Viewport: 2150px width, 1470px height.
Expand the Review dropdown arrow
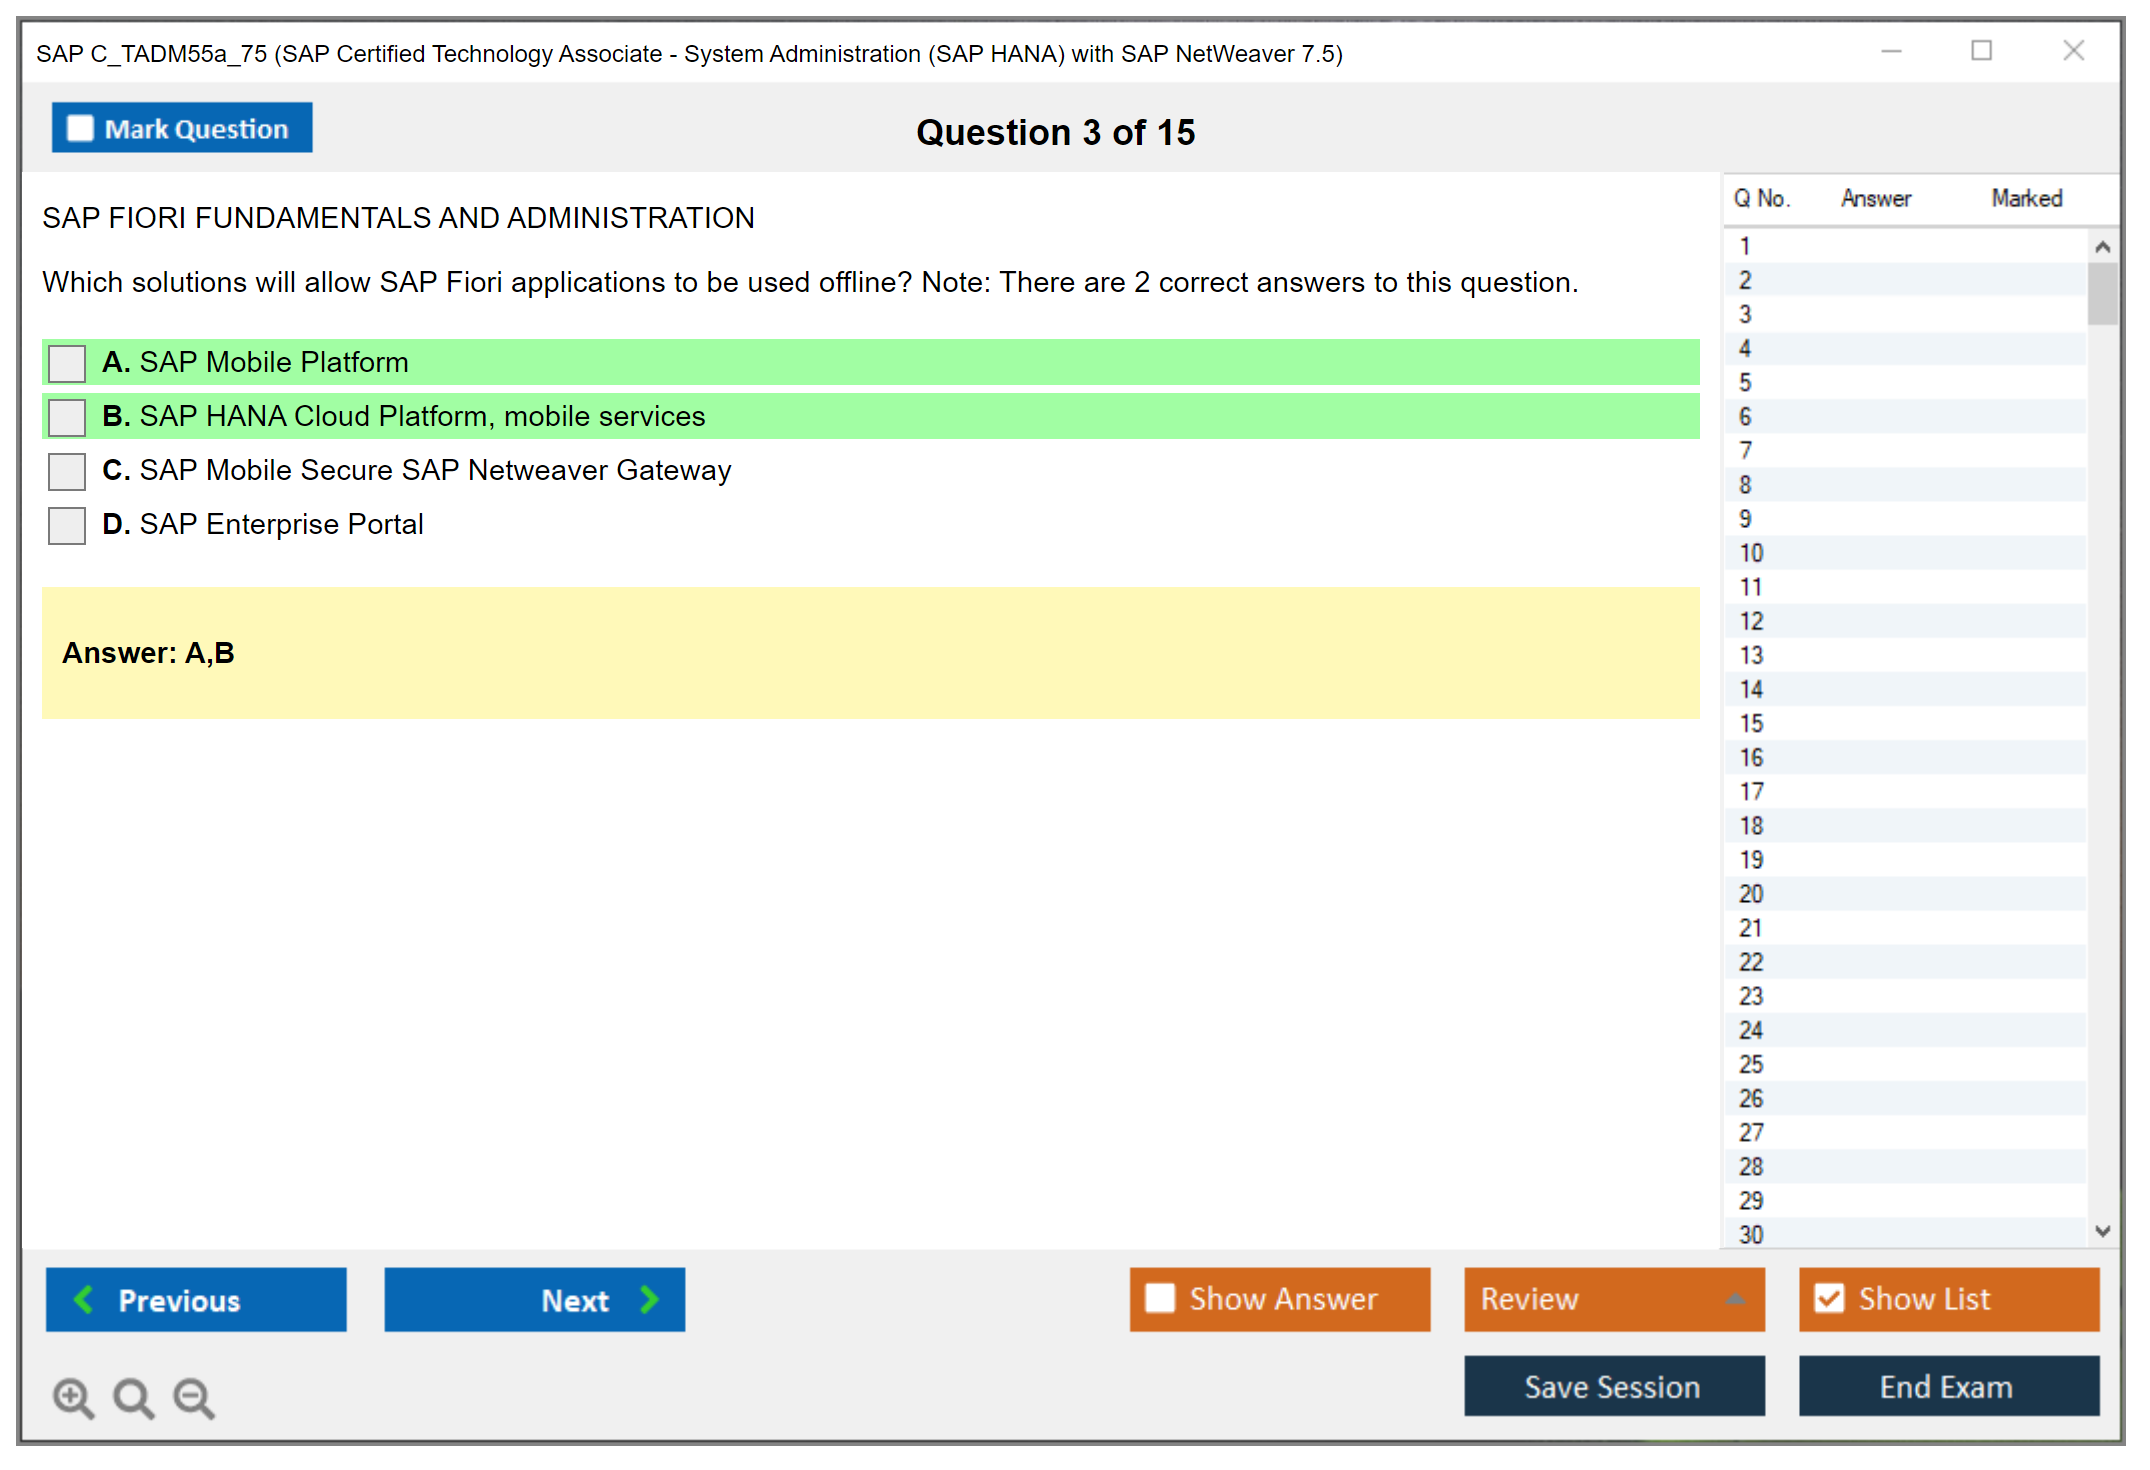point(1735,1299)
